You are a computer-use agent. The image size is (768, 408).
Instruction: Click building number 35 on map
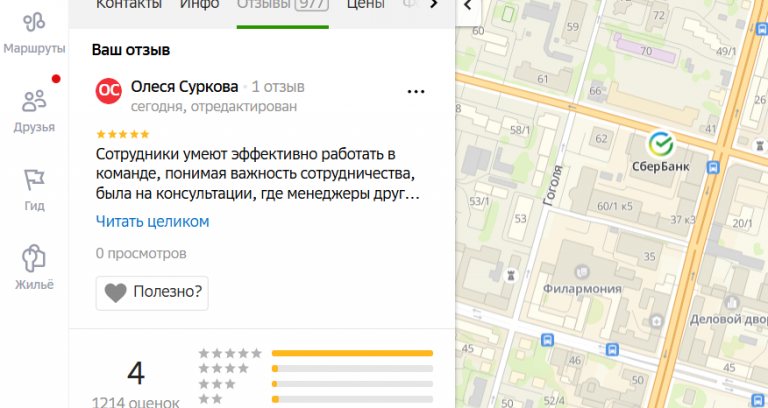[x=649, y=257]
